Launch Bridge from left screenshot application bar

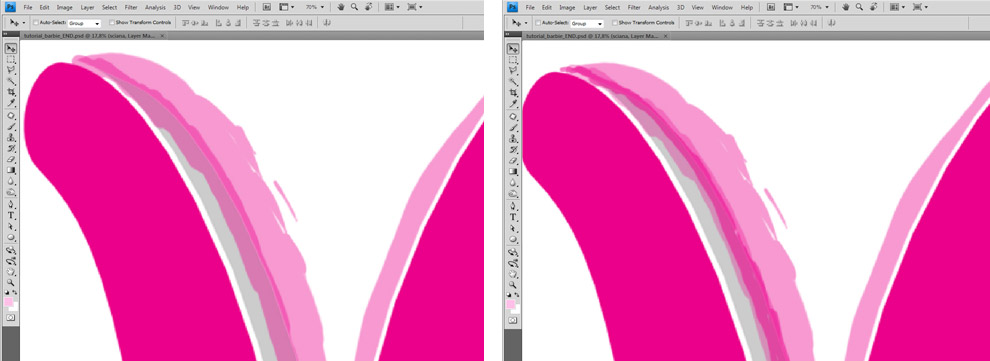[266, 7]
